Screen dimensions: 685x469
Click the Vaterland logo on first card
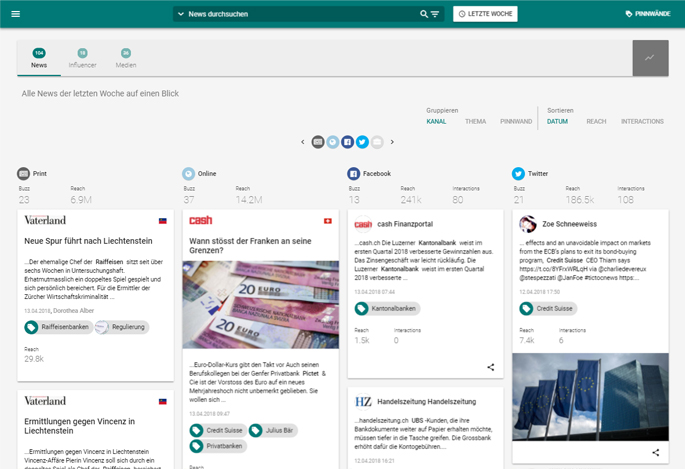tap(45, 220)
